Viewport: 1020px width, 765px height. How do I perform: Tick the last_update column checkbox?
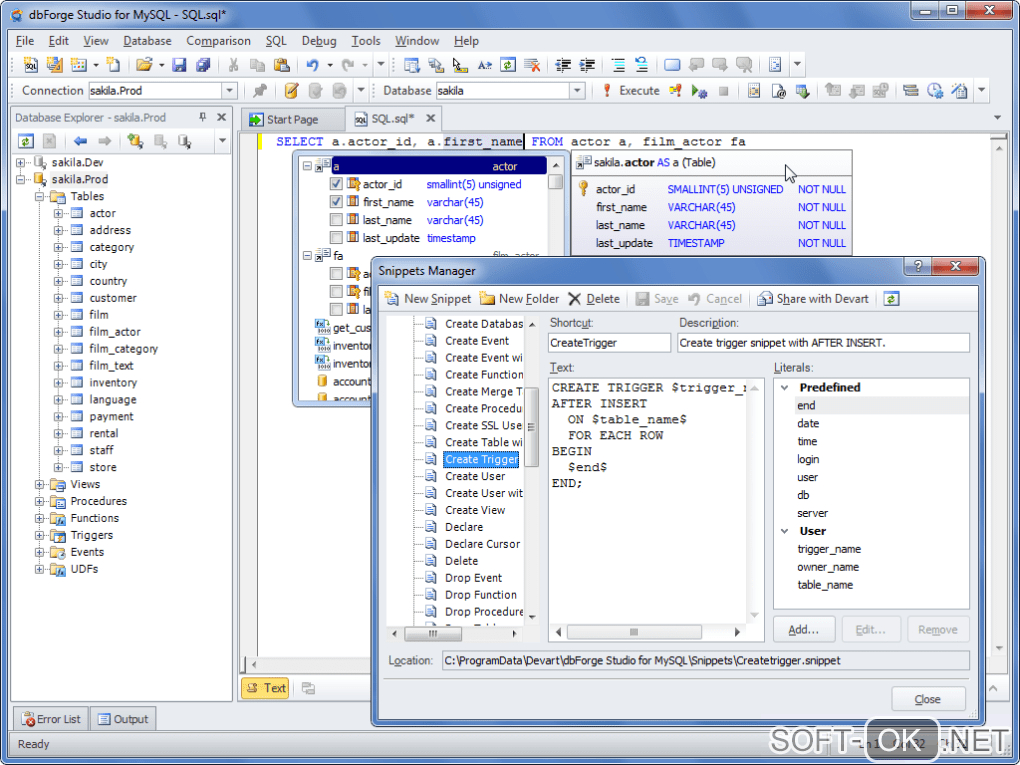(x=337, y=238)
